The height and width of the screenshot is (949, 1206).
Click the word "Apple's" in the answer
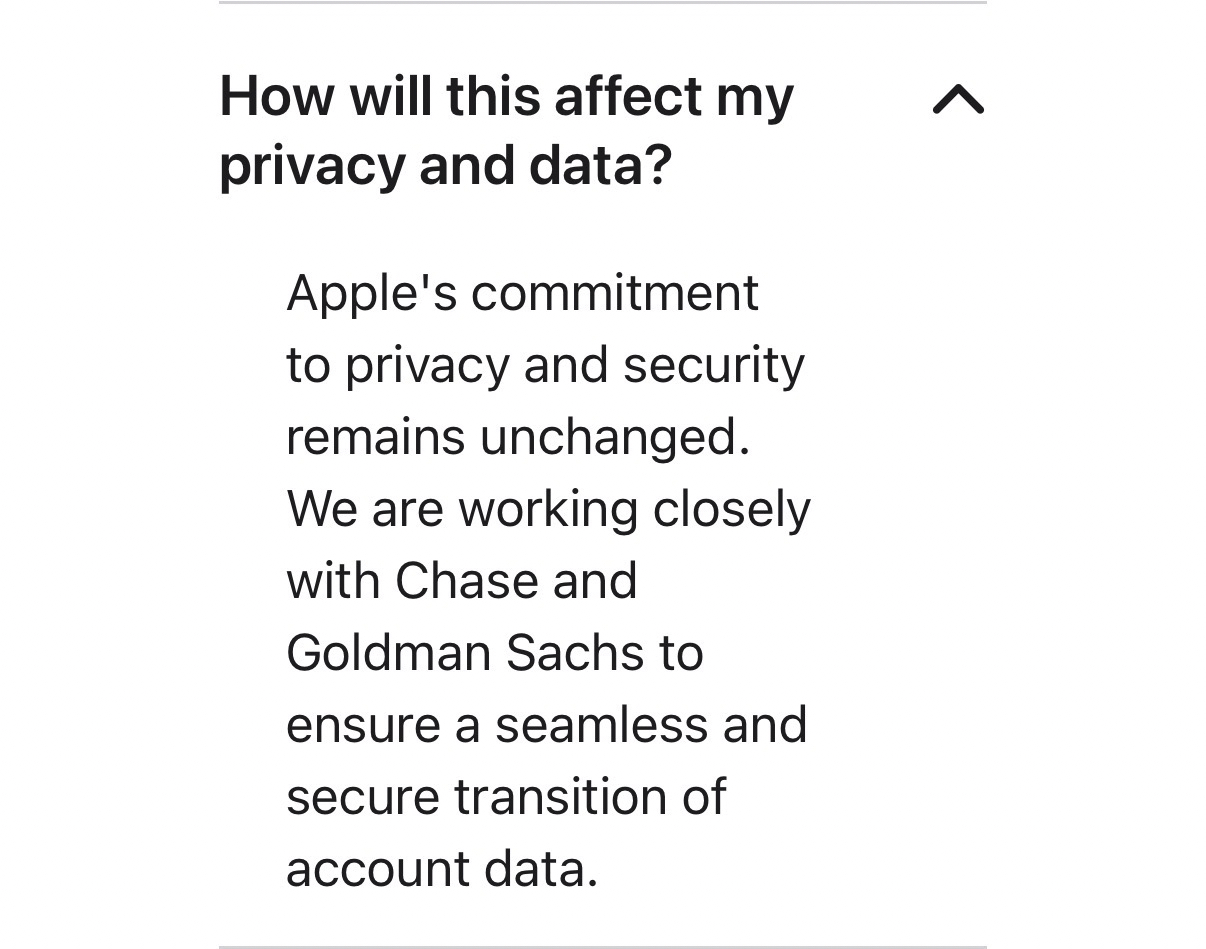tap(372, 293)
